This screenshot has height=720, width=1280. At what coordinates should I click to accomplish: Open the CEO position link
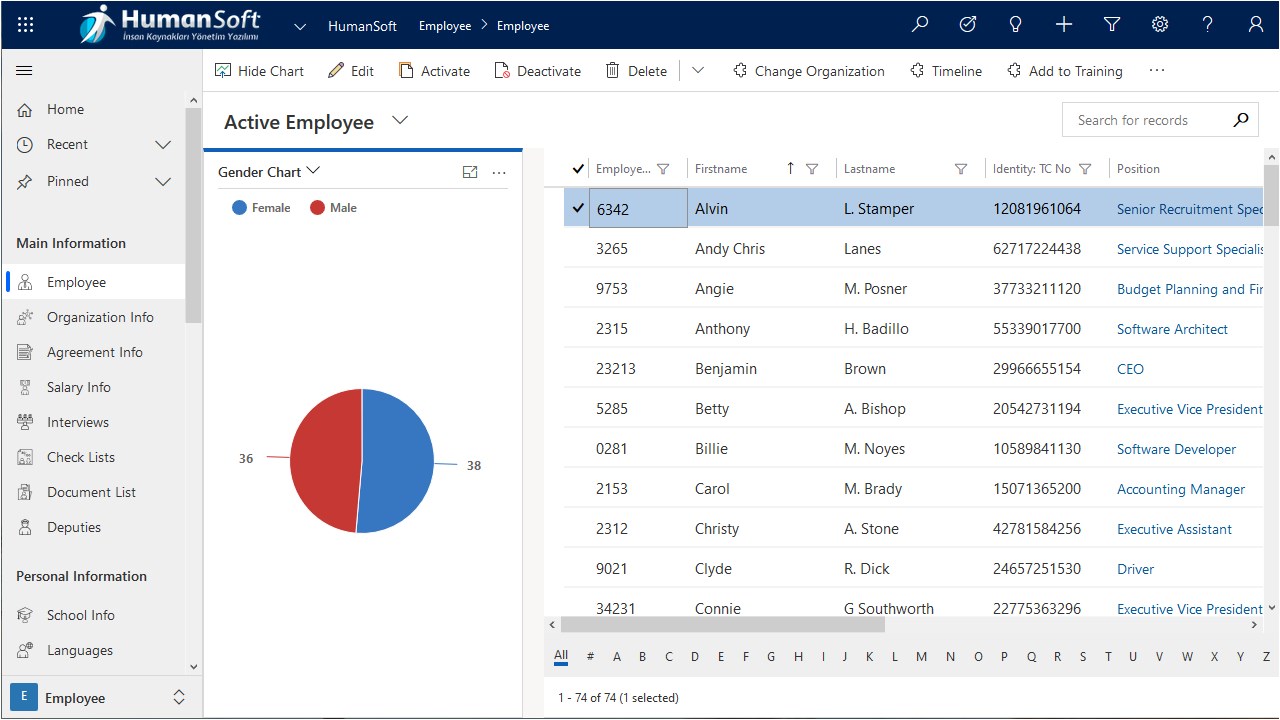click(x=1130, y=369)
